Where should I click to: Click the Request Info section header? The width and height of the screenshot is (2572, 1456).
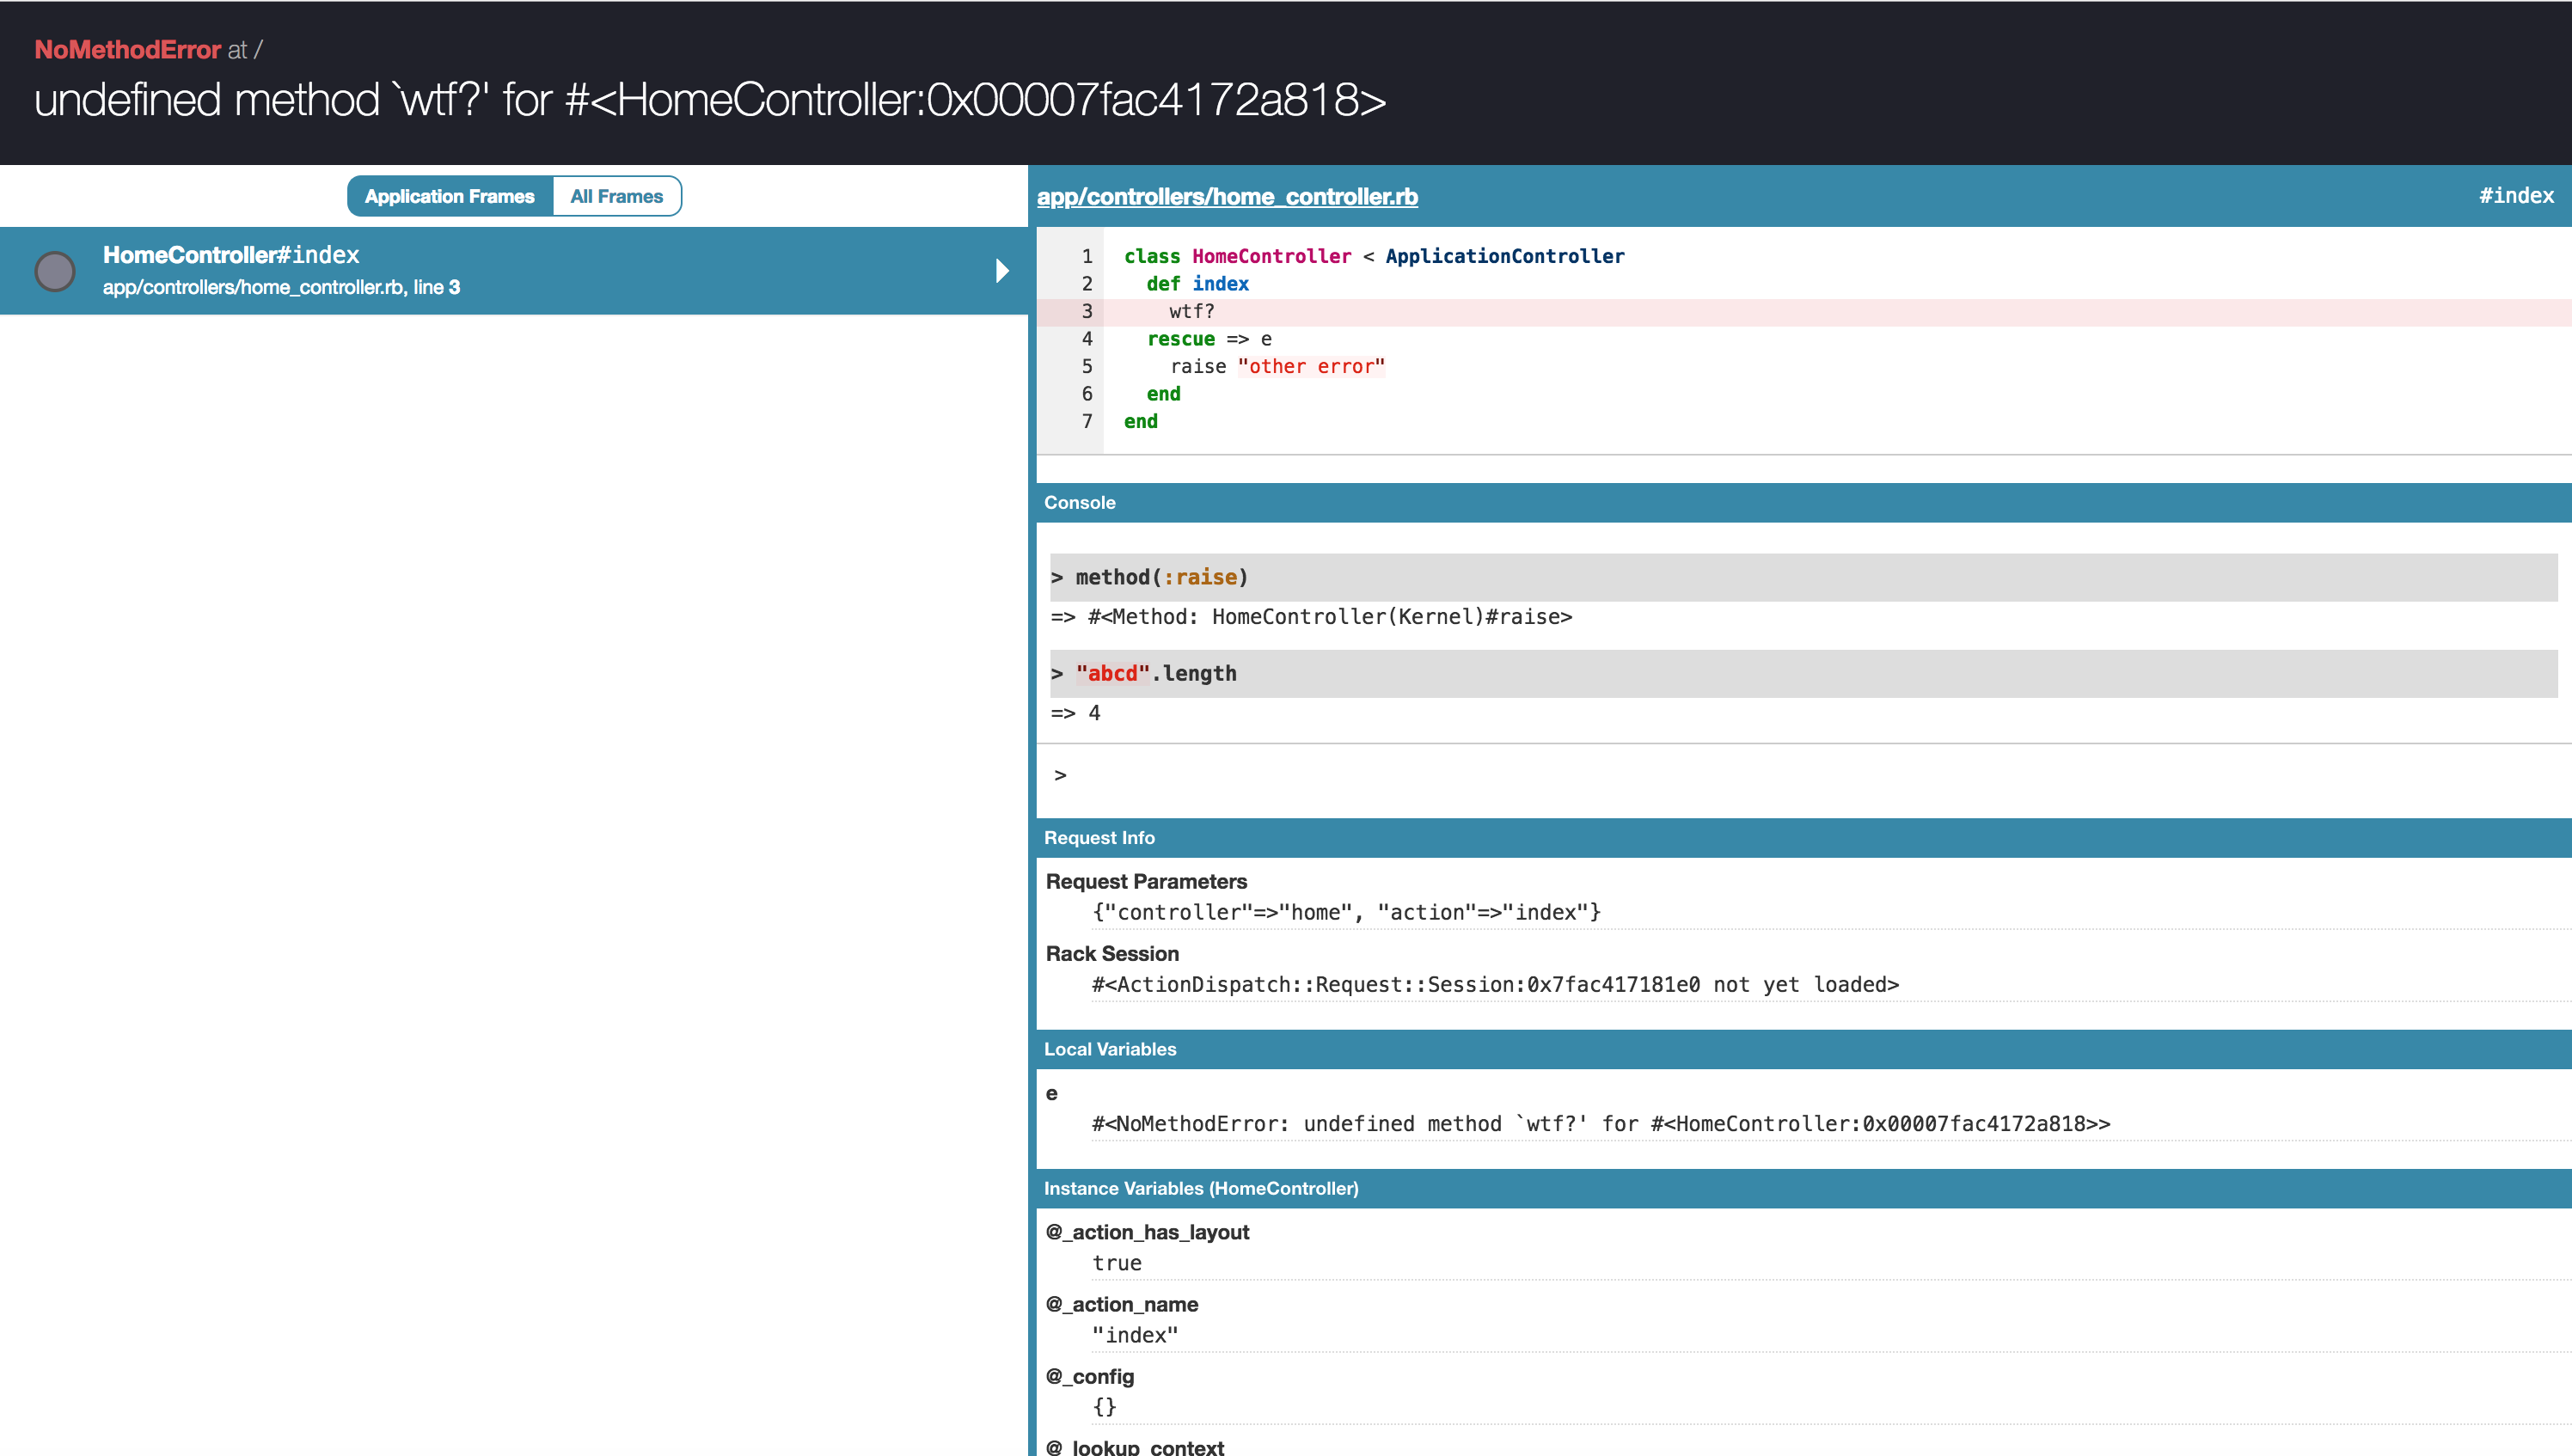(x=1804, y=838)
